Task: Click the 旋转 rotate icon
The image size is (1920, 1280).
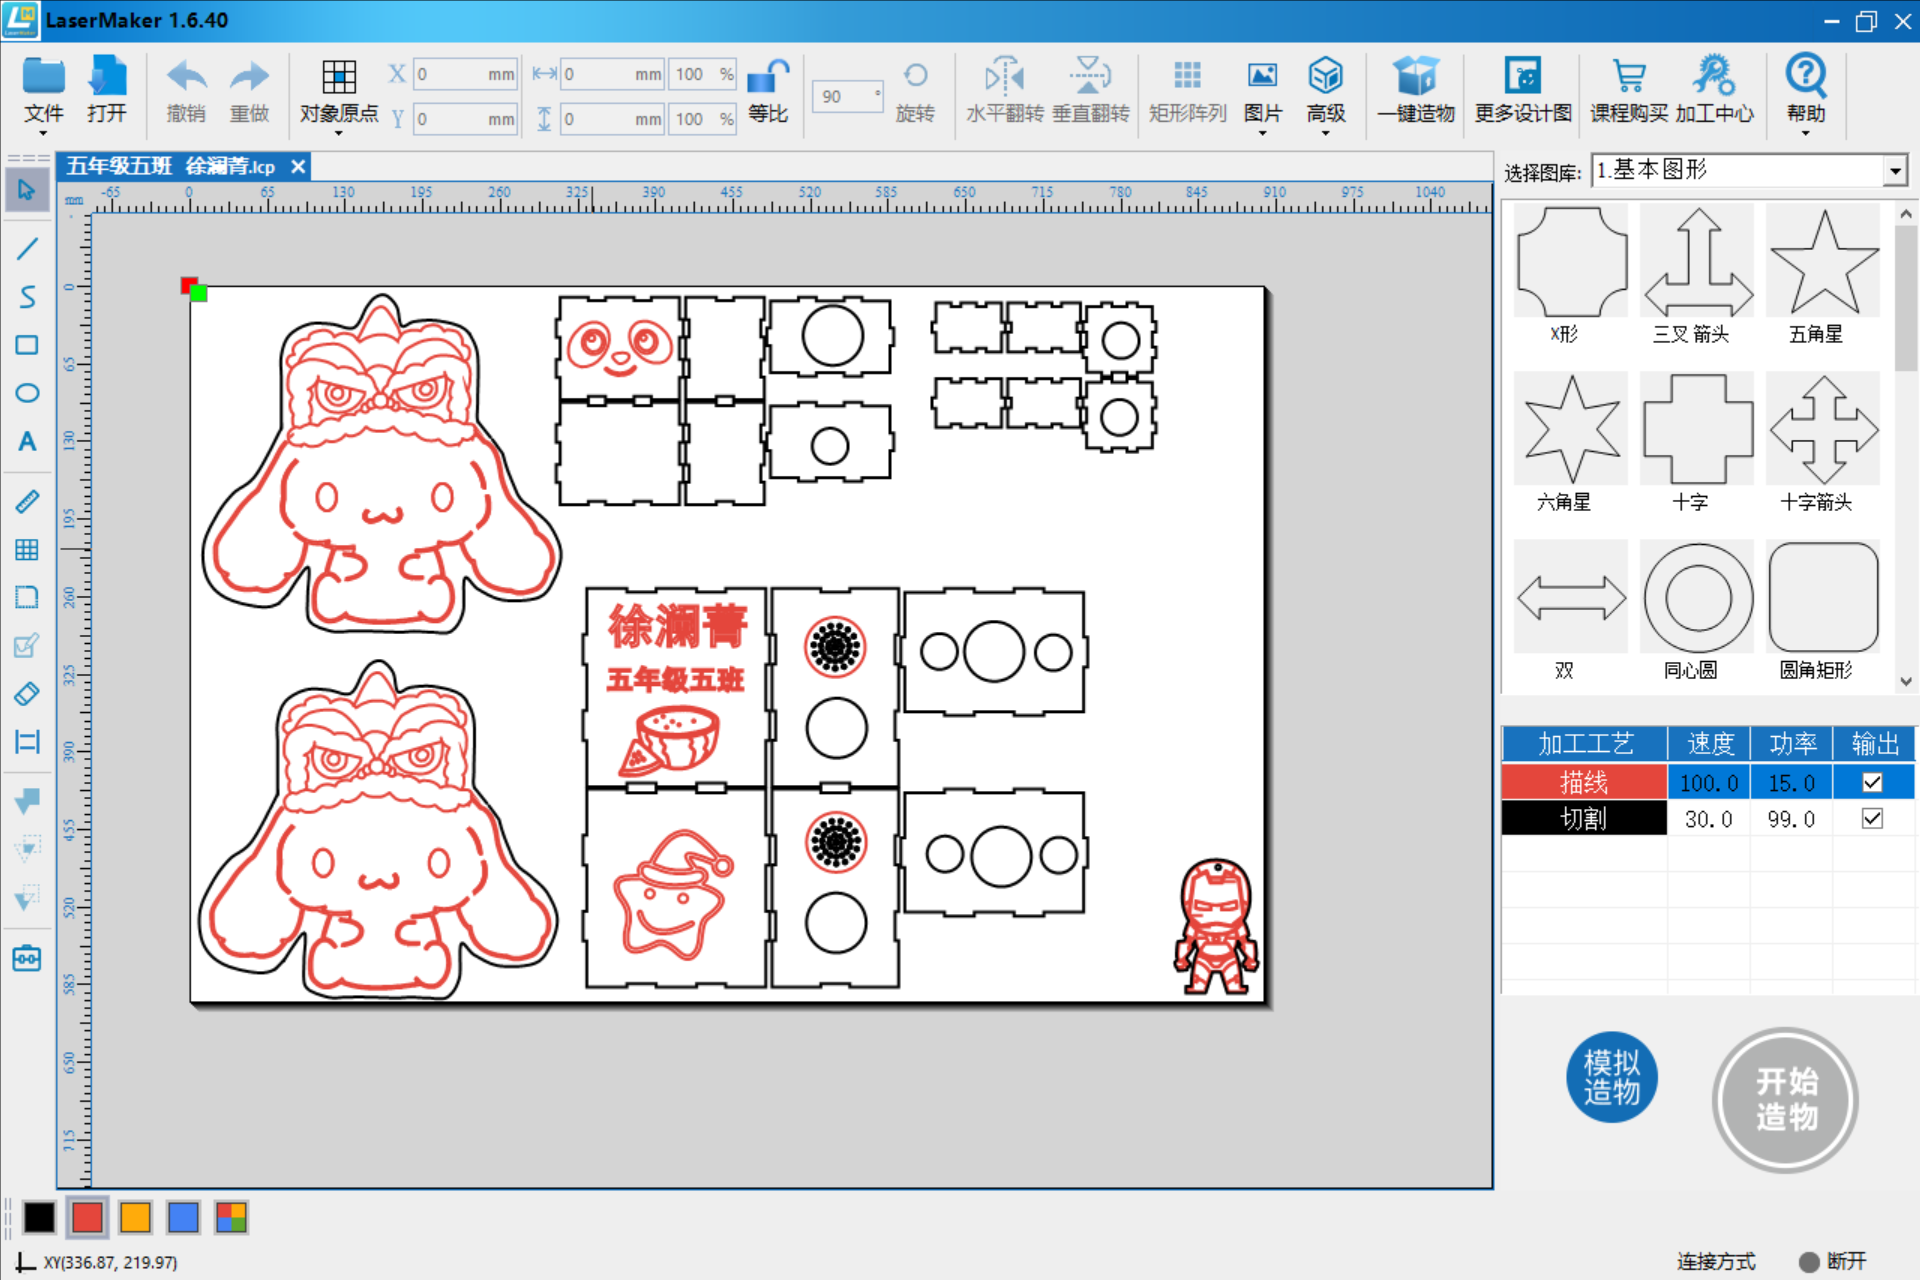Action: tap(915, 76)
